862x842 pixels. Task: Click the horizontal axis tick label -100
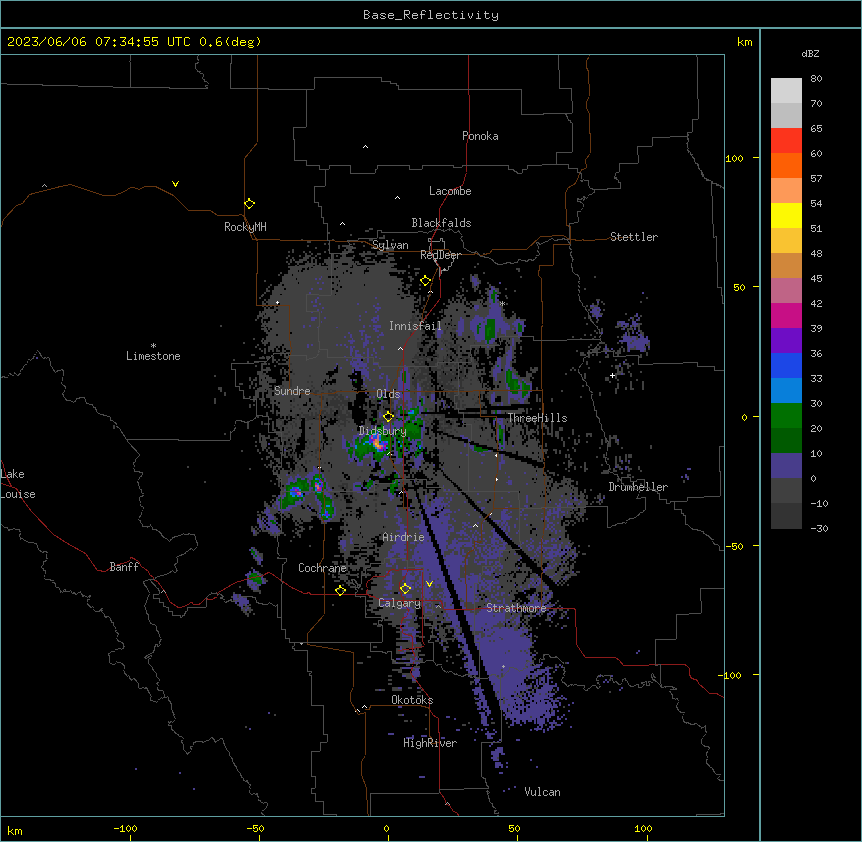click(125, 828)
